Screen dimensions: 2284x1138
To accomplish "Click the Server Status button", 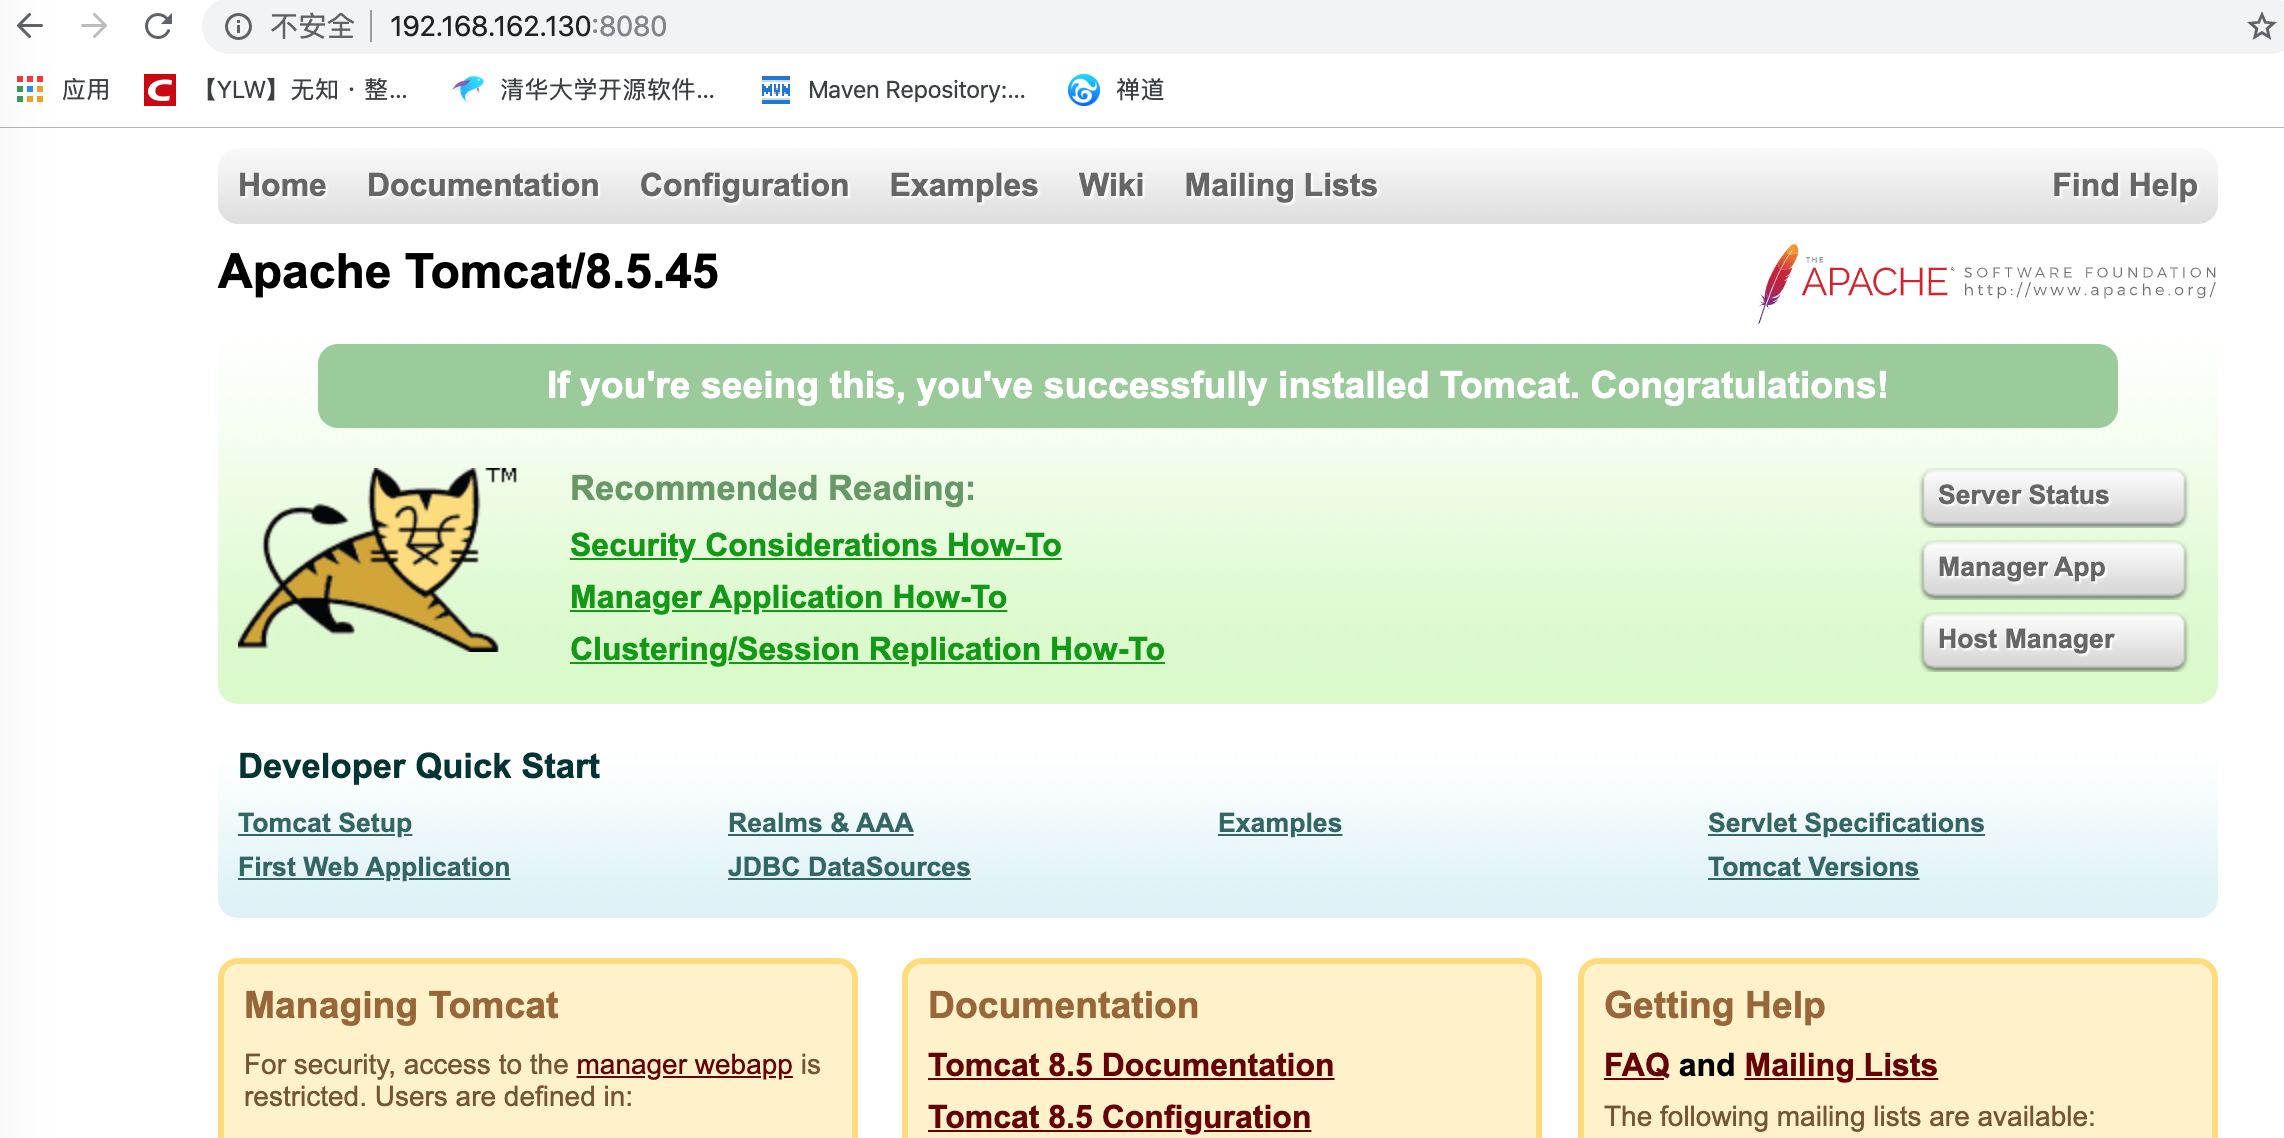I will [2054, 496].
